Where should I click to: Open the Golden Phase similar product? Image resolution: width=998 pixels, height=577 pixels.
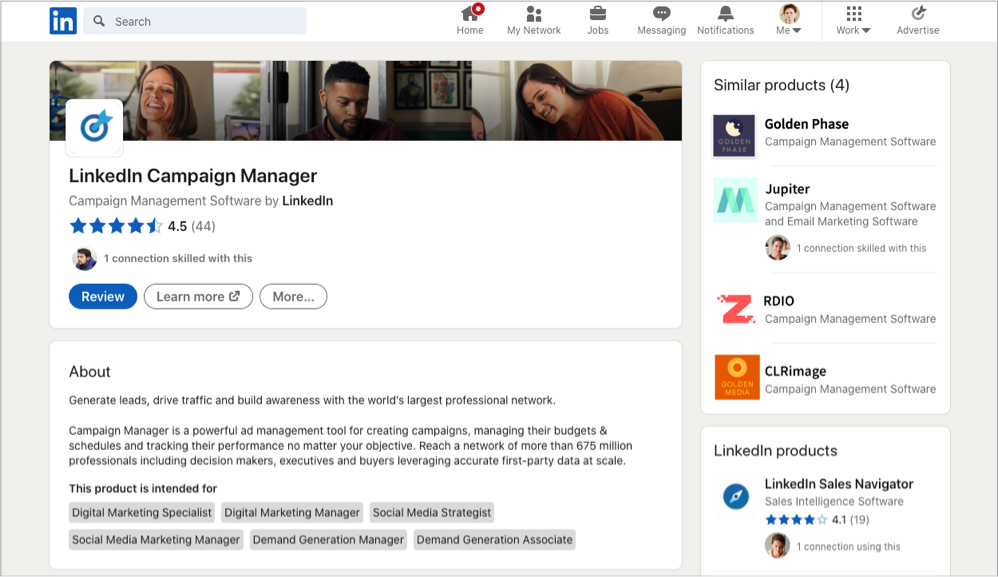tap(804, 124)
